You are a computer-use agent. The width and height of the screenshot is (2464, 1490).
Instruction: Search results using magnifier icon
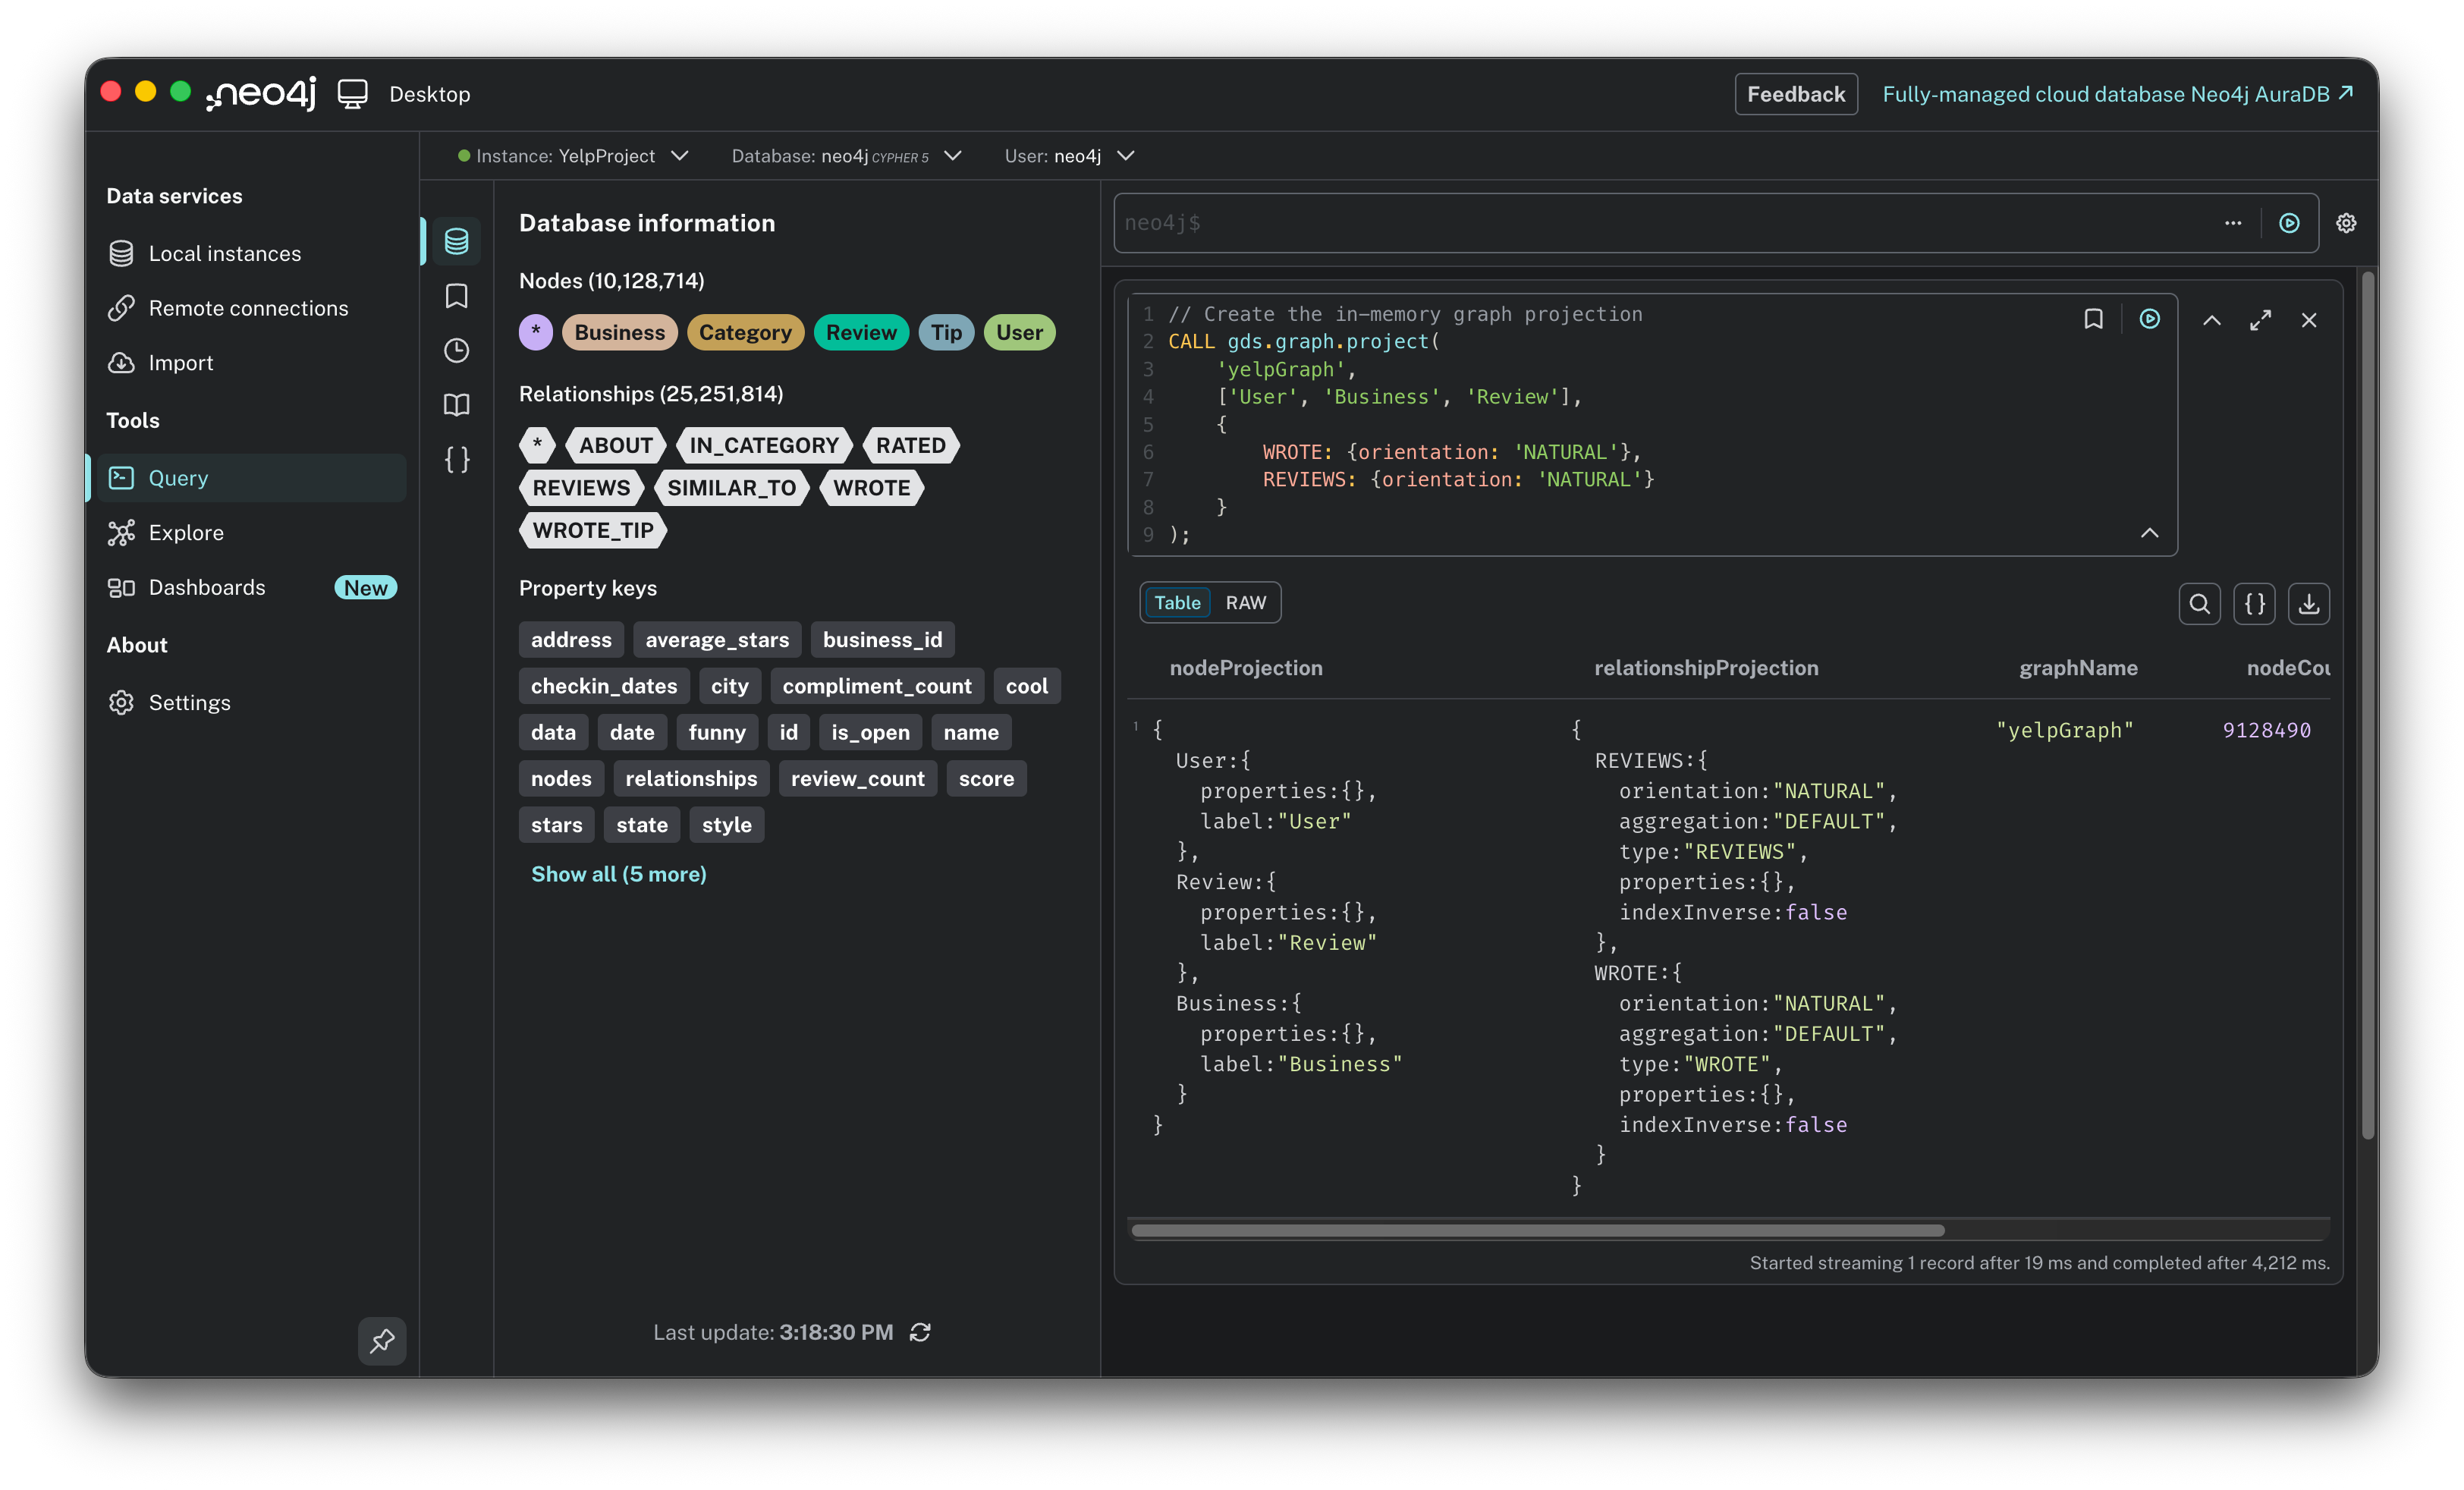[x=2199, y=603]
